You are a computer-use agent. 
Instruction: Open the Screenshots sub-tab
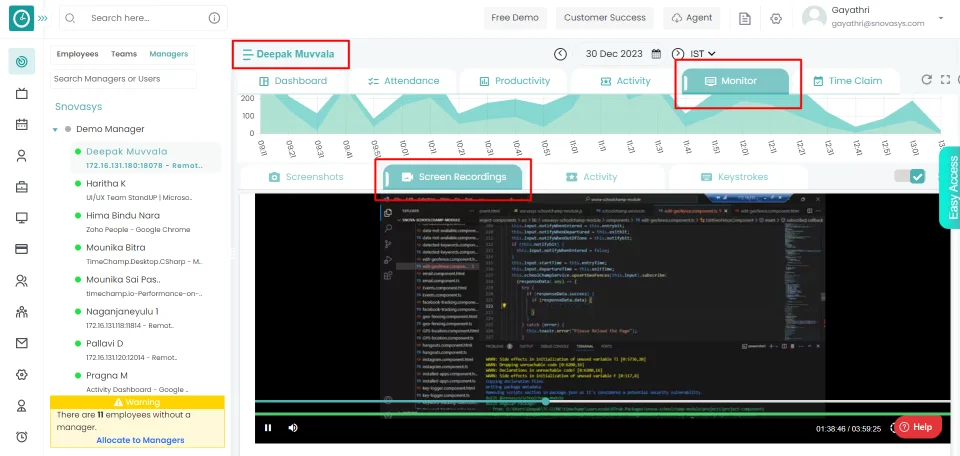pyautogui.click(x=306, y=177)
